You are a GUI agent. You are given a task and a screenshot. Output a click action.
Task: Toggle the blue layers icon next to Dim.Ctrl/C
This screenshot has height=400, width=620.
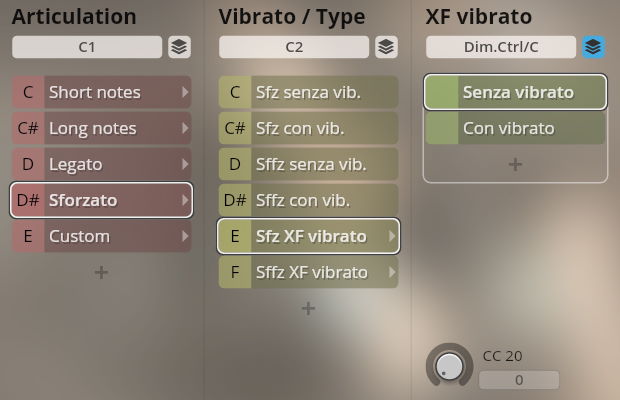click(594, 47)
